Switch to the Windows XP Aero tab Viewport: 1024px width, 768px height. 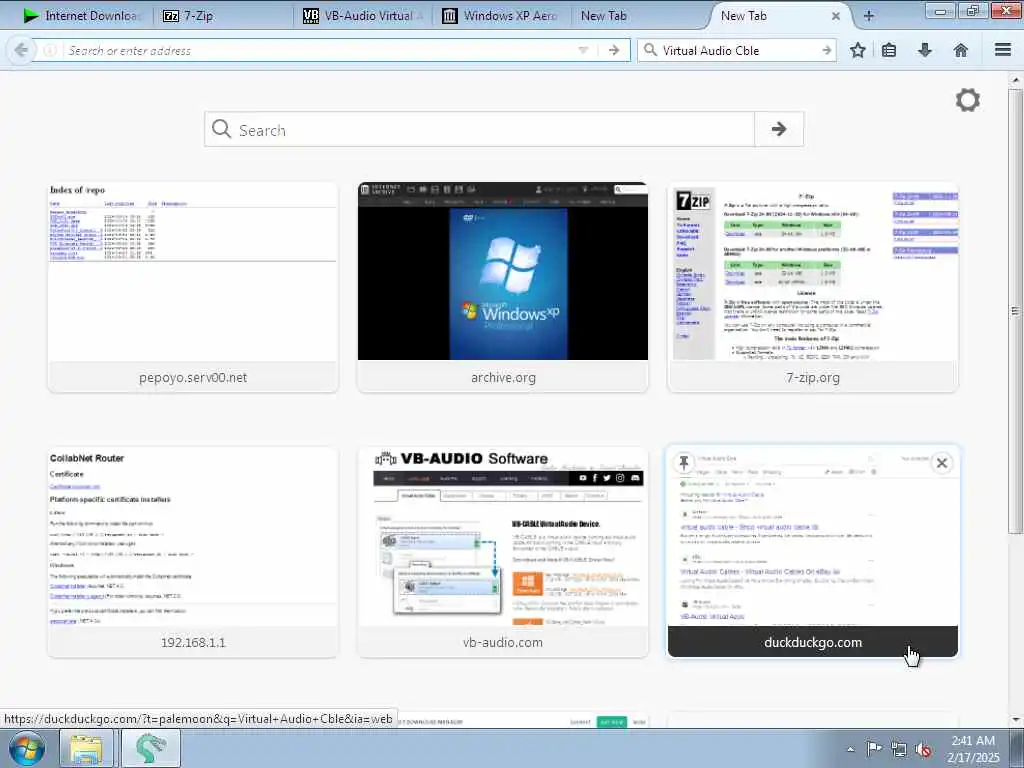[502, 16]
